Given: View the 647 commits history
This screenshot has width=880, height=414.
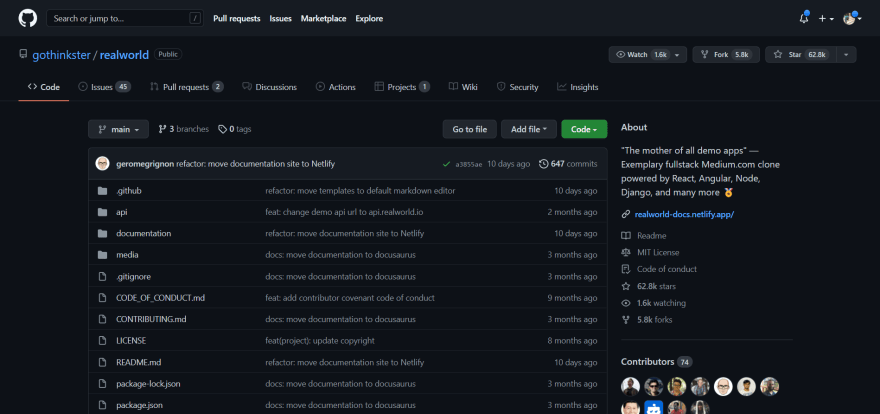Looking at the screenshot, I should (568, 164).
